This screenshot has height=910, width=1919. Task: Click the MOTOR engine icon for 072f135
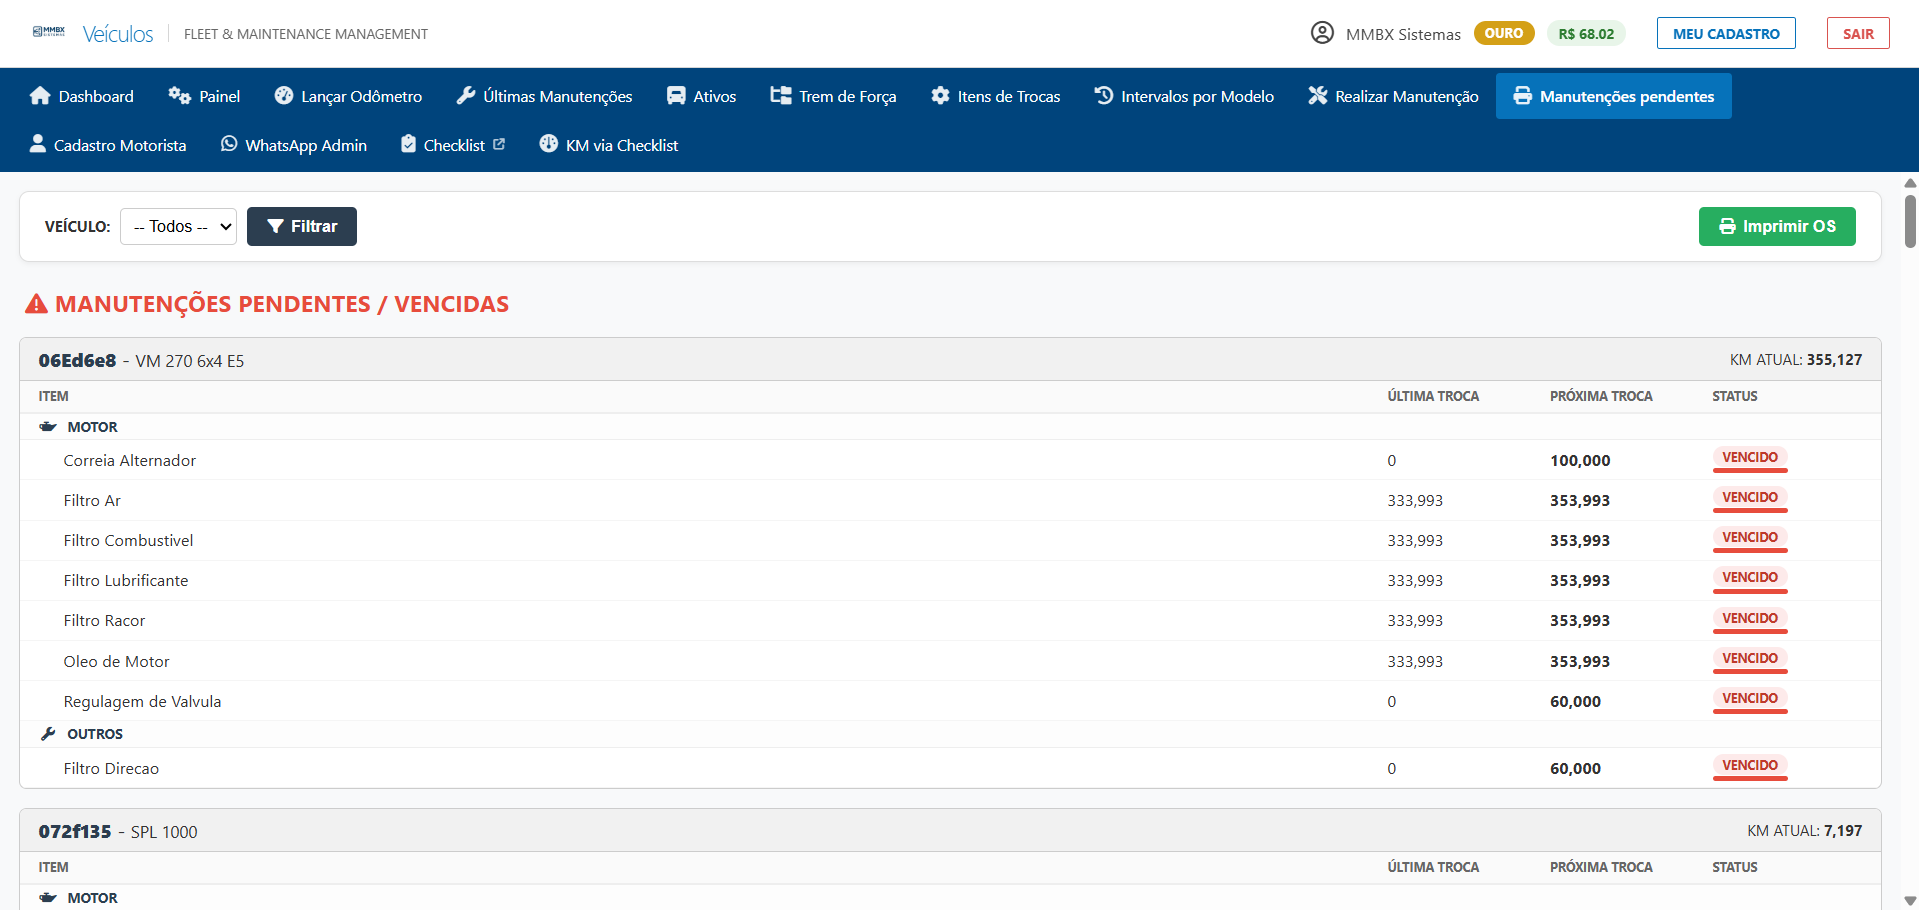pos(48,898)
